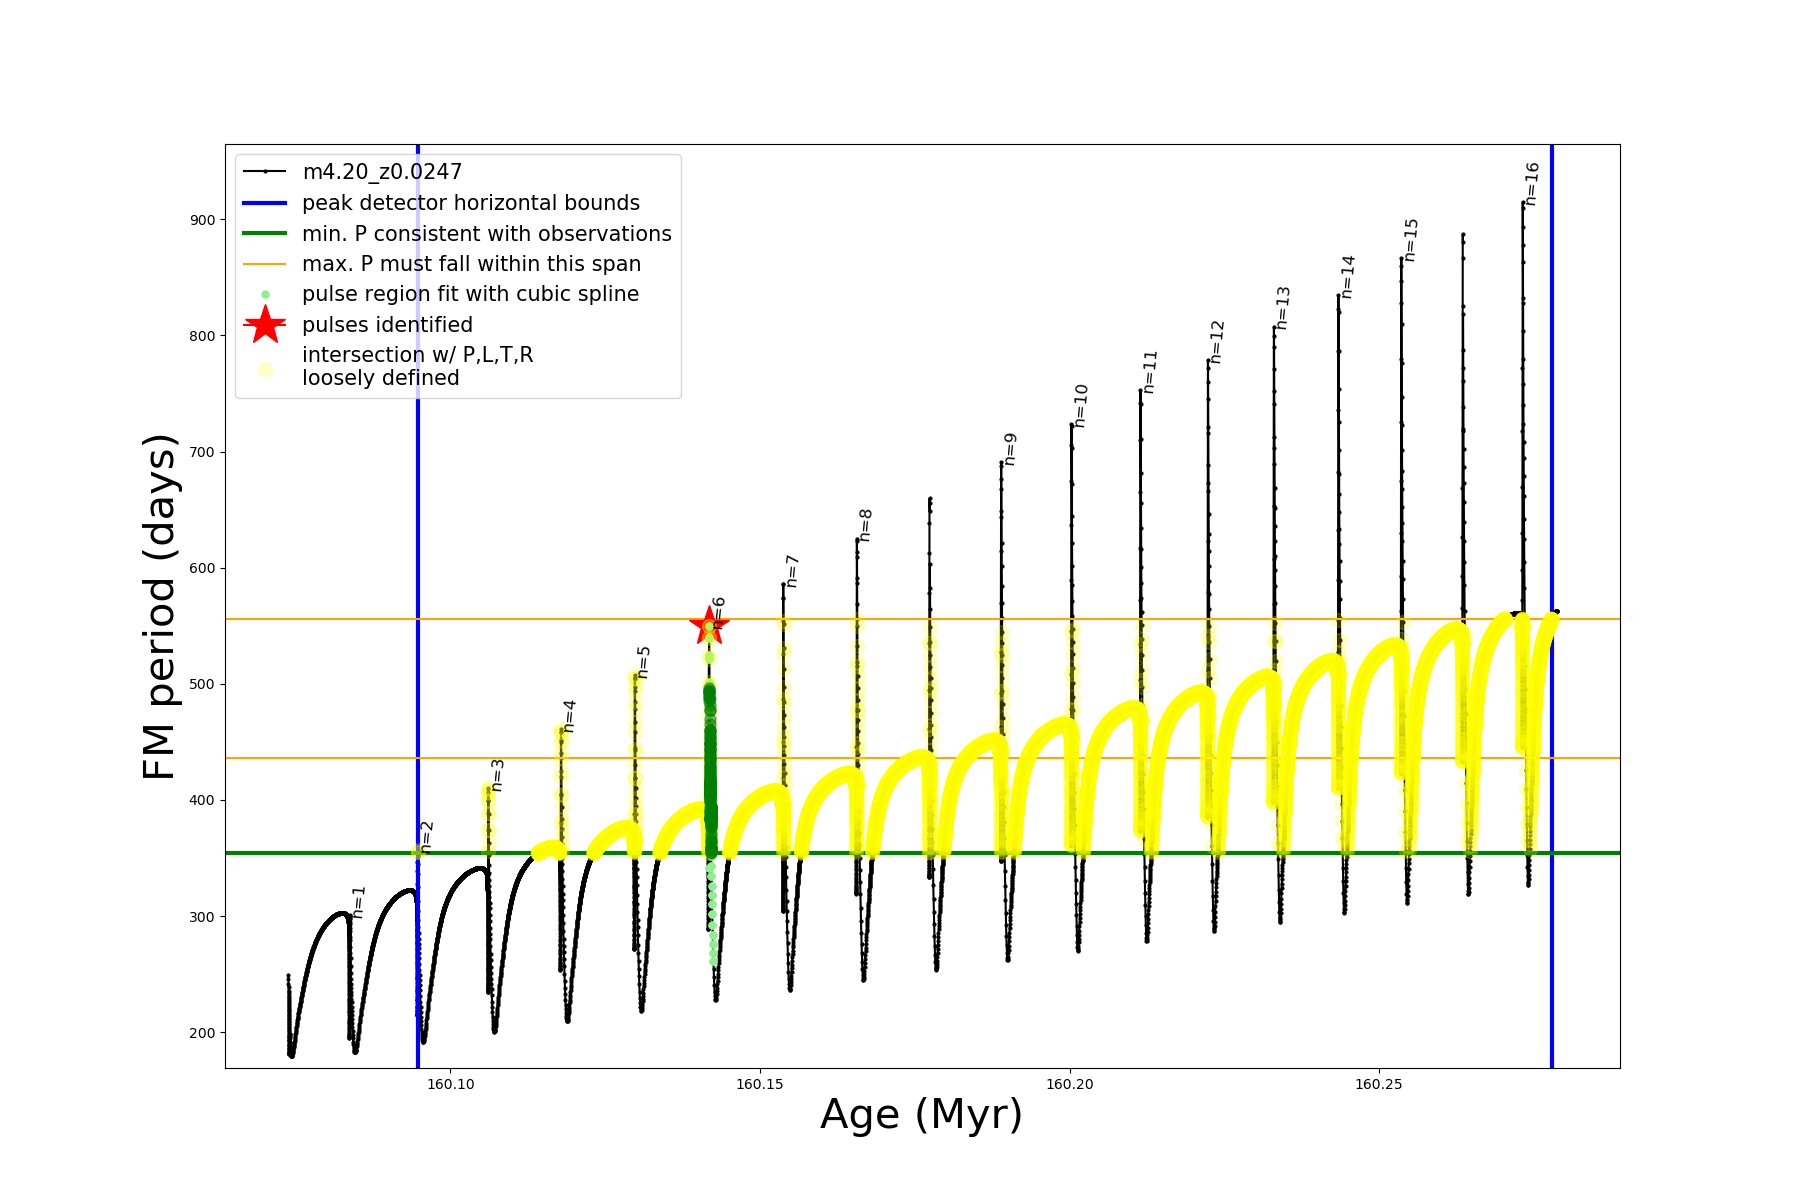Click the light green dot legend marker

click(x=265, y=294)
